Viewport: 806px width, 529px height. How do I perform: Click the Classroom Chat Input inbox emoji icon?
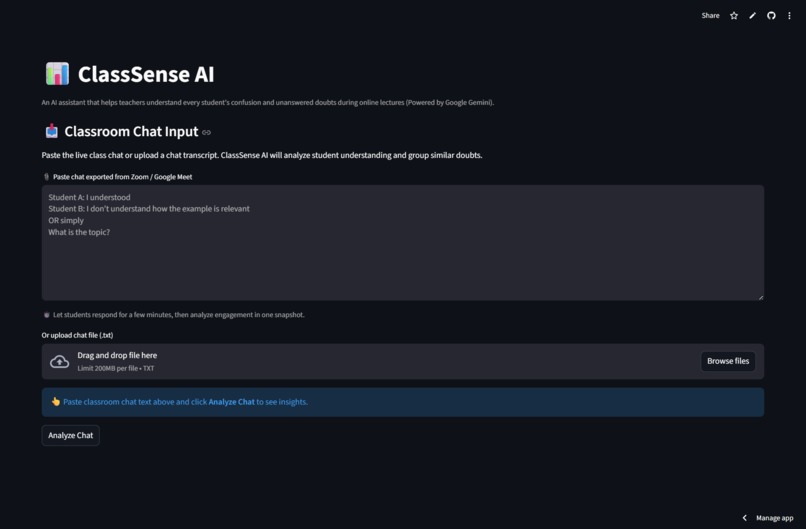coord(51,131)
